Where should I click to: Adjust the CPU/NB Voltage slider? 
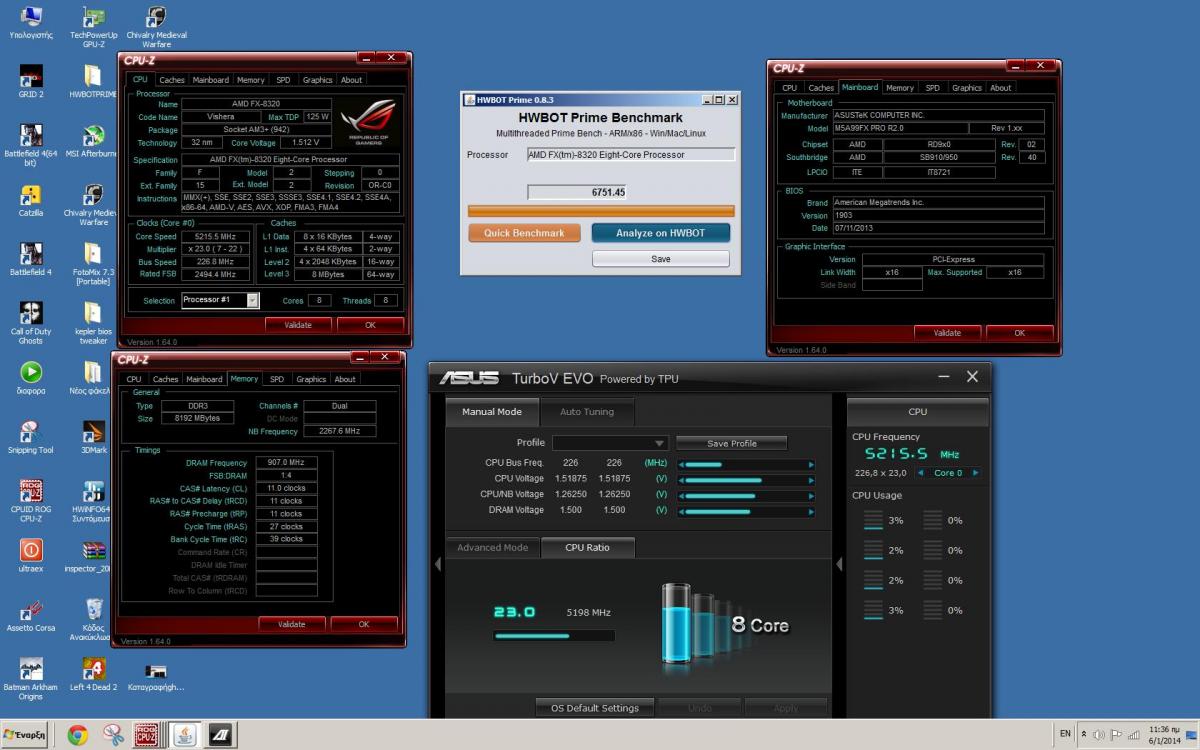click(746, 495)
